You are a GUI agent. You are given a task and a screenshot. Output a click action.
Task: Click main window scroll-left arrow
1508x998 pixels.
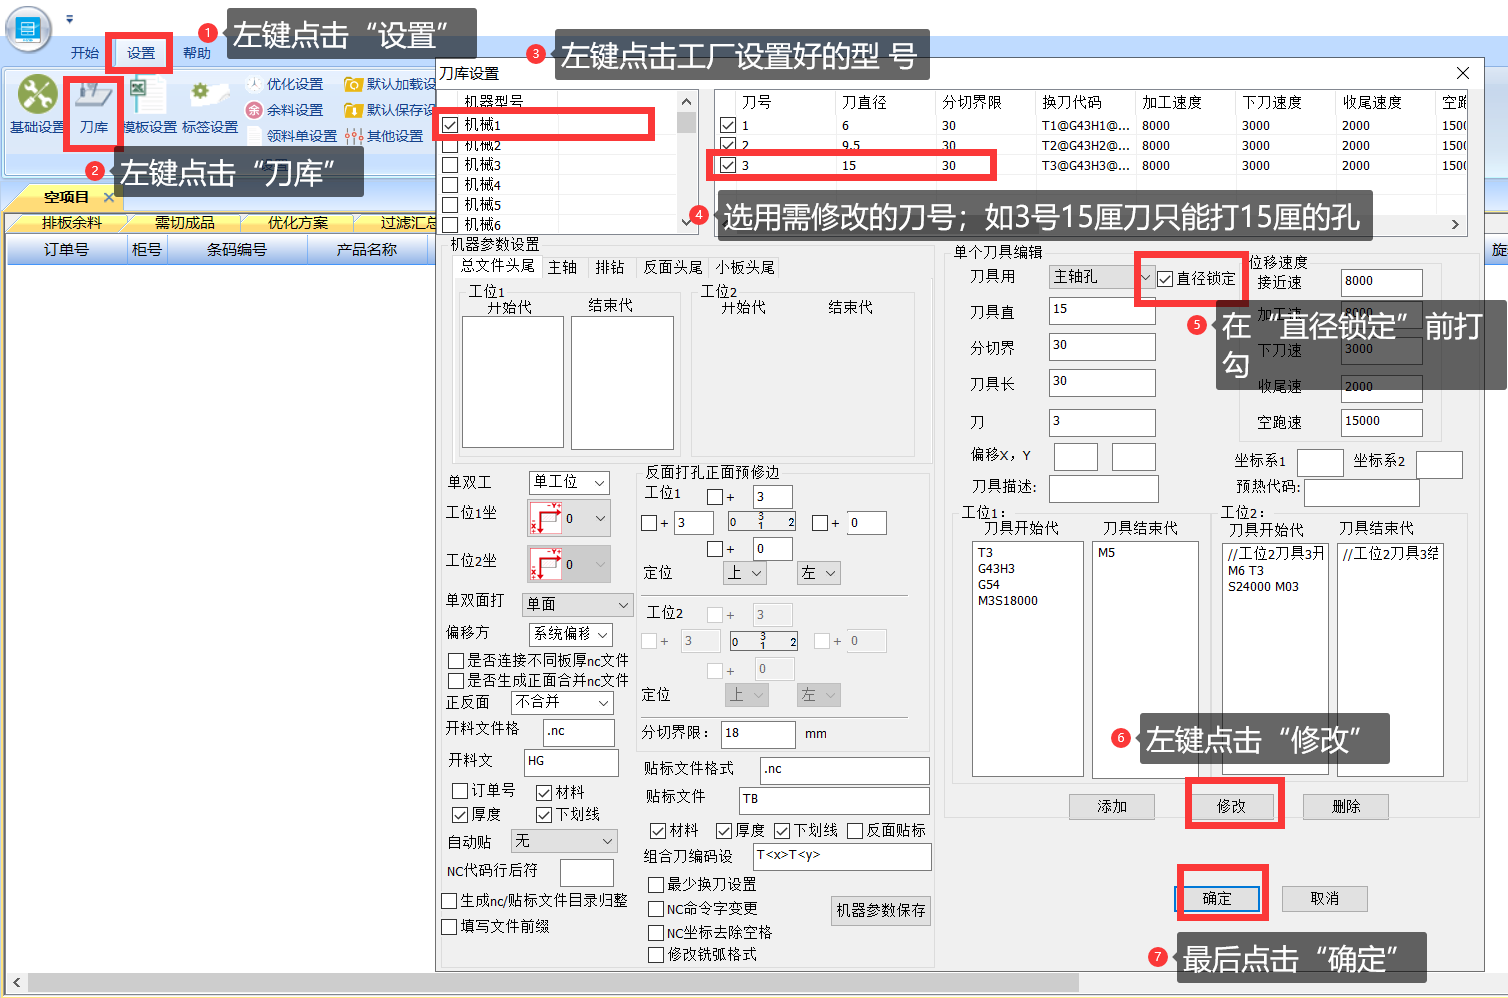tap(17, 983)
